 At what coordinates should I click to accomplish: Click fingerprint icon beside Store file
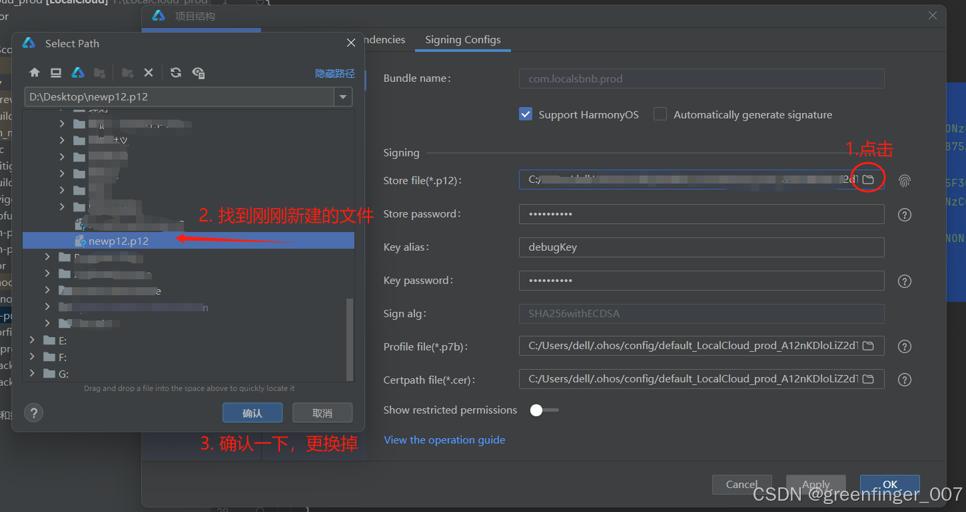point(904,181)
